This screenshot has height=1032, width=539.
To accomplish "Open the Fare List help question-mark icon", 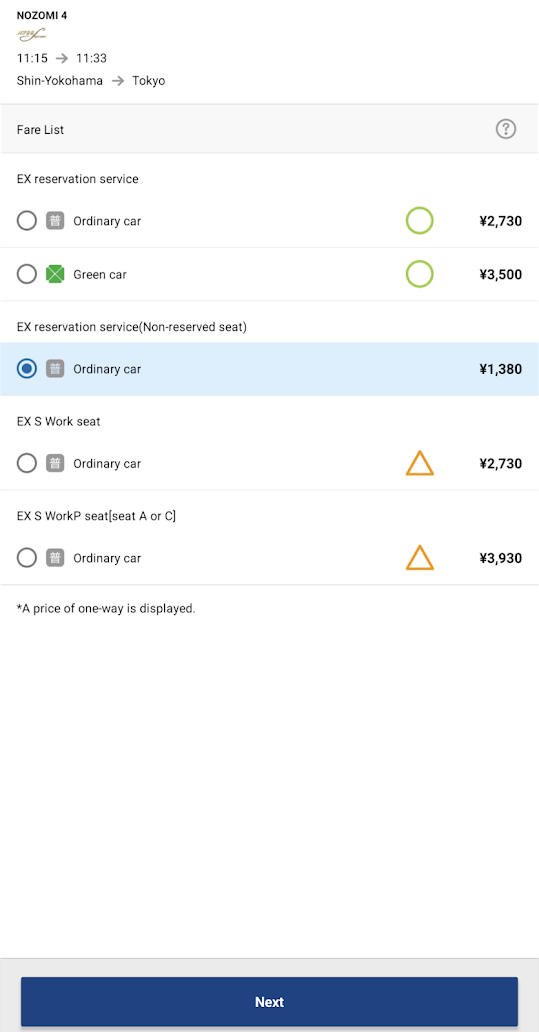I will tap(505, 129).
